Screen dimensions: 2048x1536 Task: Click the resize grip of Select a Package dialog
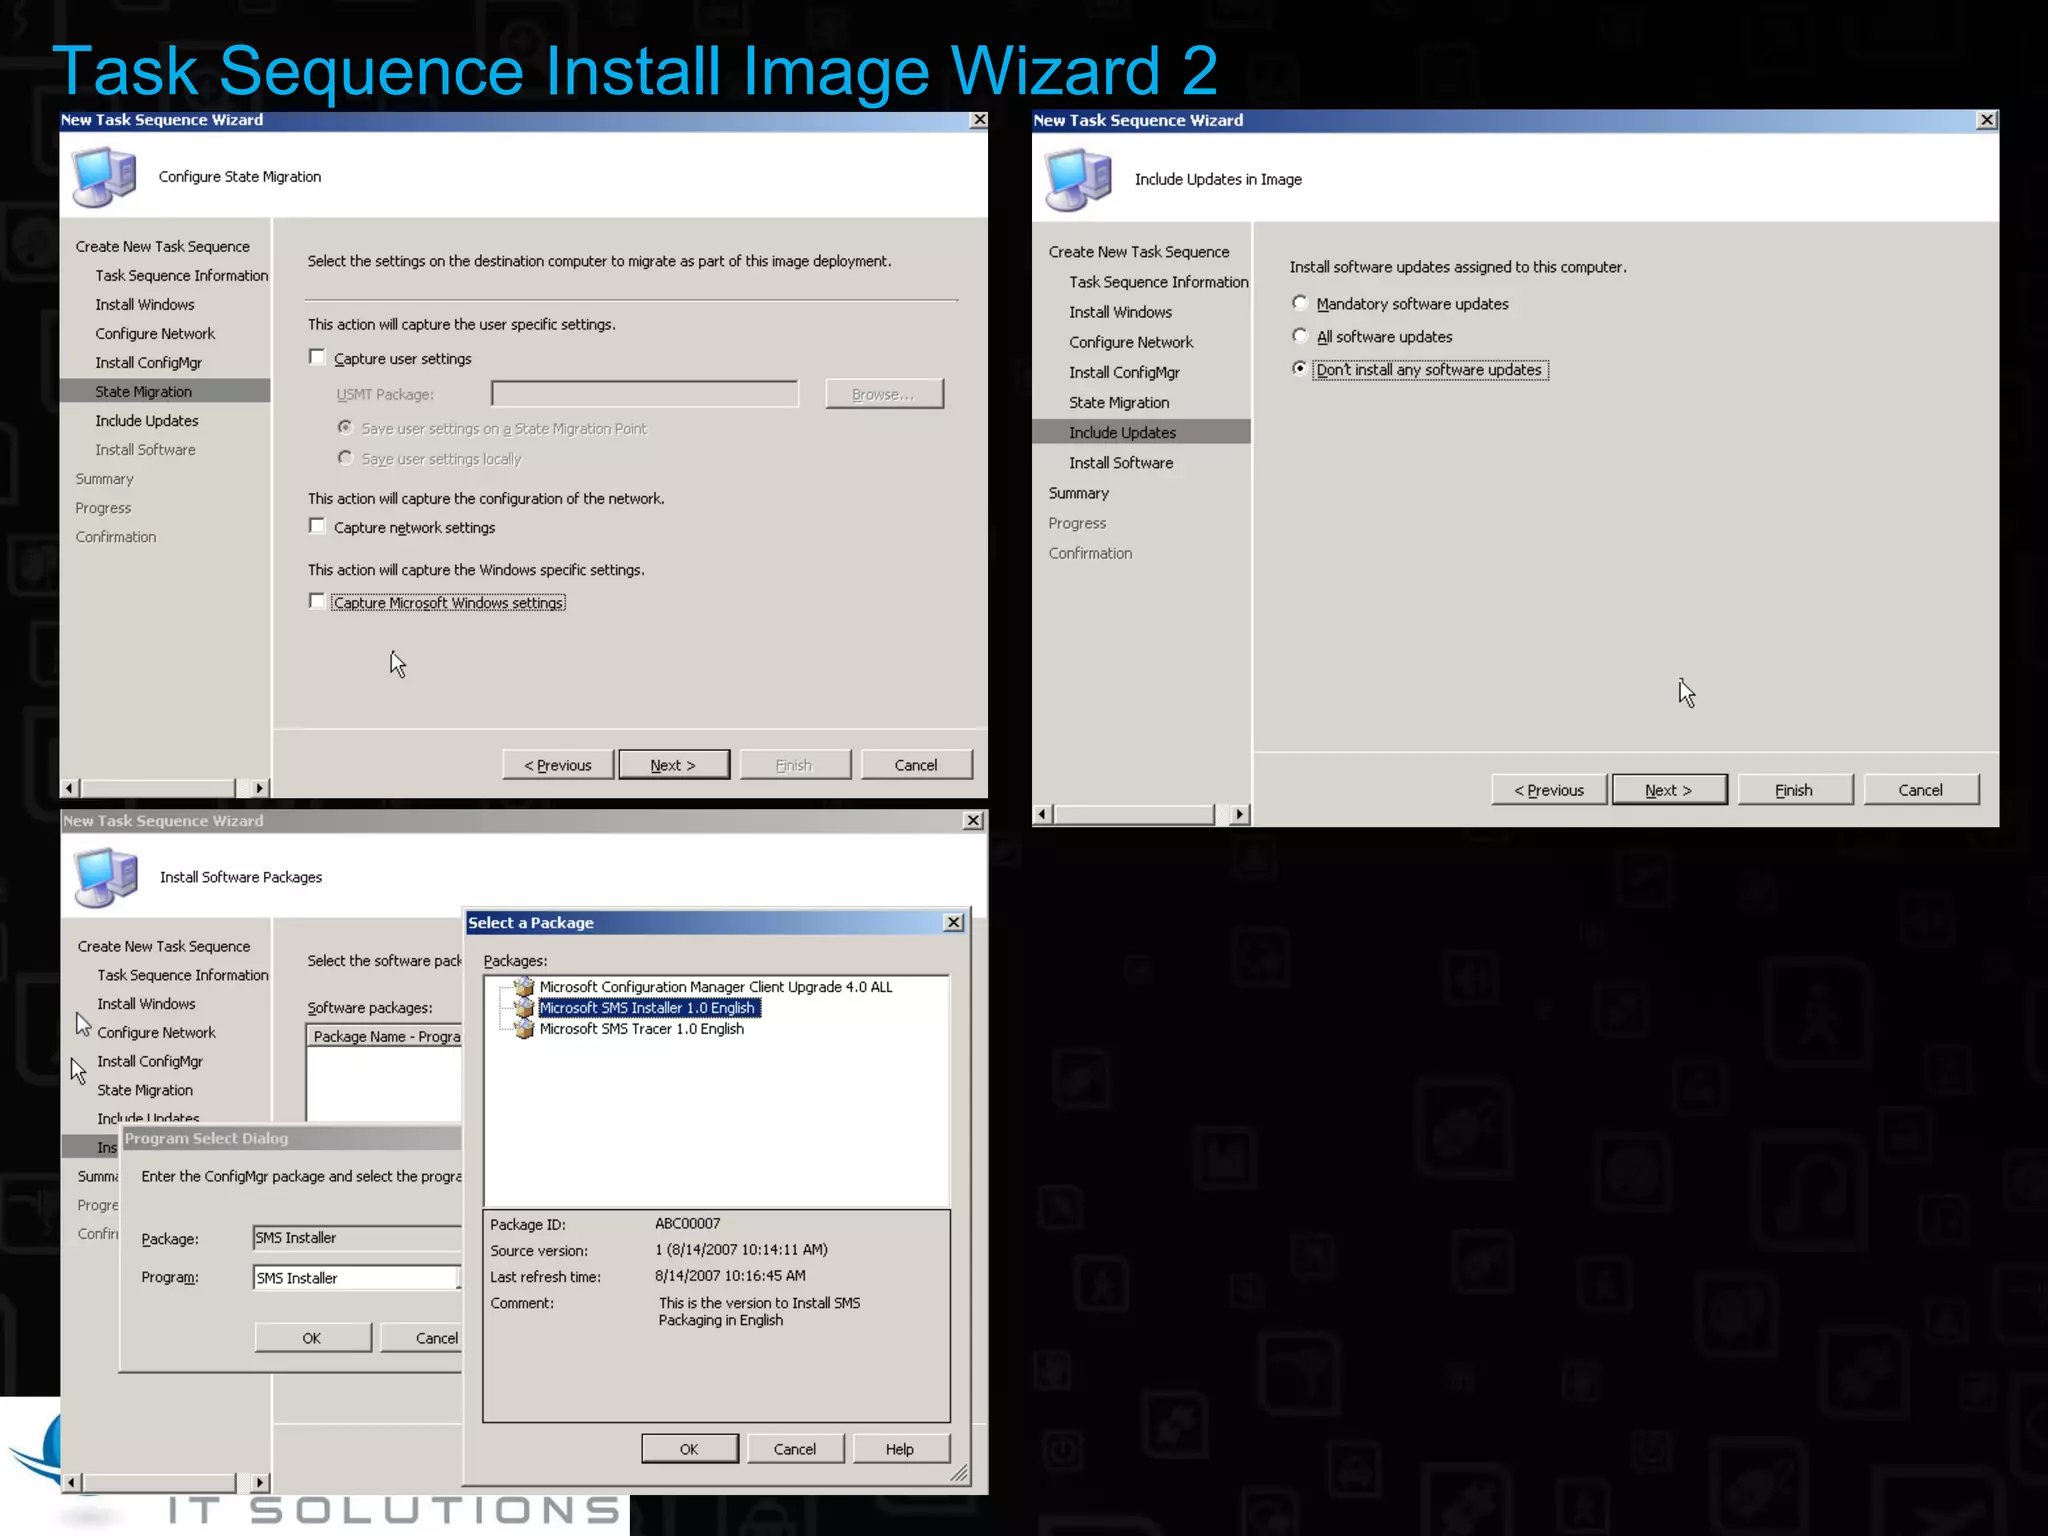(959, 1473)
